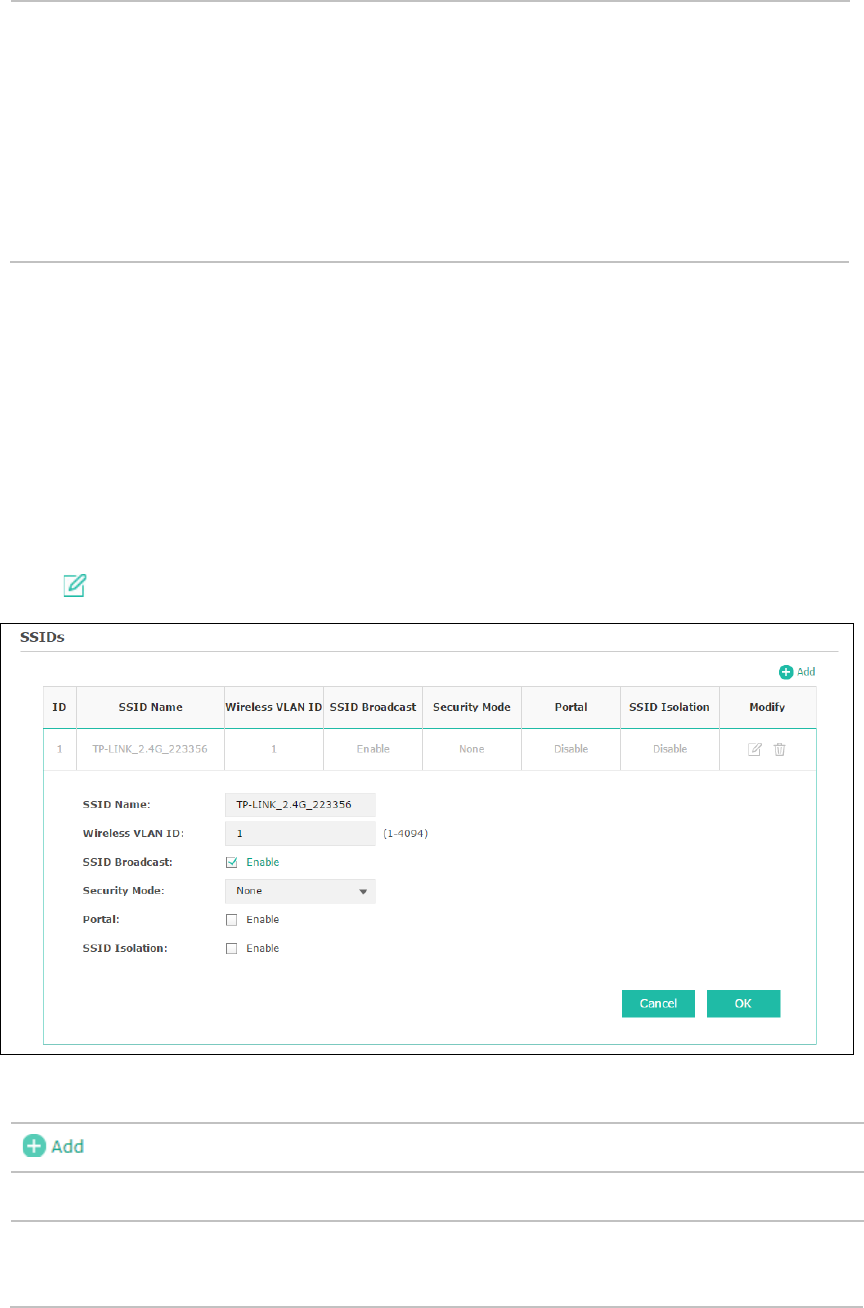Click the Portal column header
The width and height of the screenshot is (864, 1308).
pyautogui.click(x=570, y=707)
